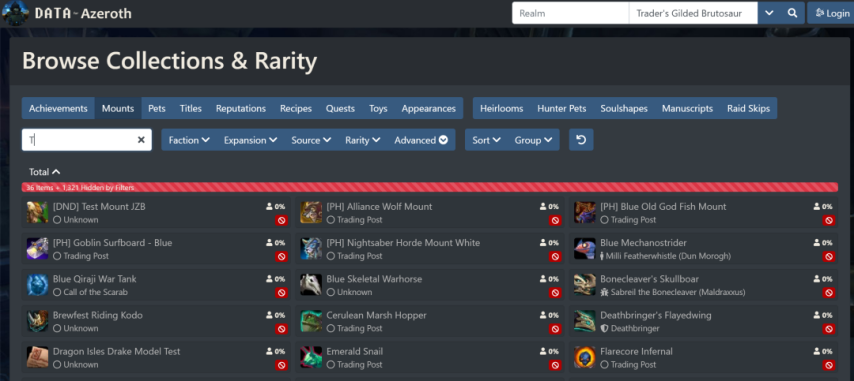
Task: Expand the Advanced filter options
Action: [x=421, y=140]
